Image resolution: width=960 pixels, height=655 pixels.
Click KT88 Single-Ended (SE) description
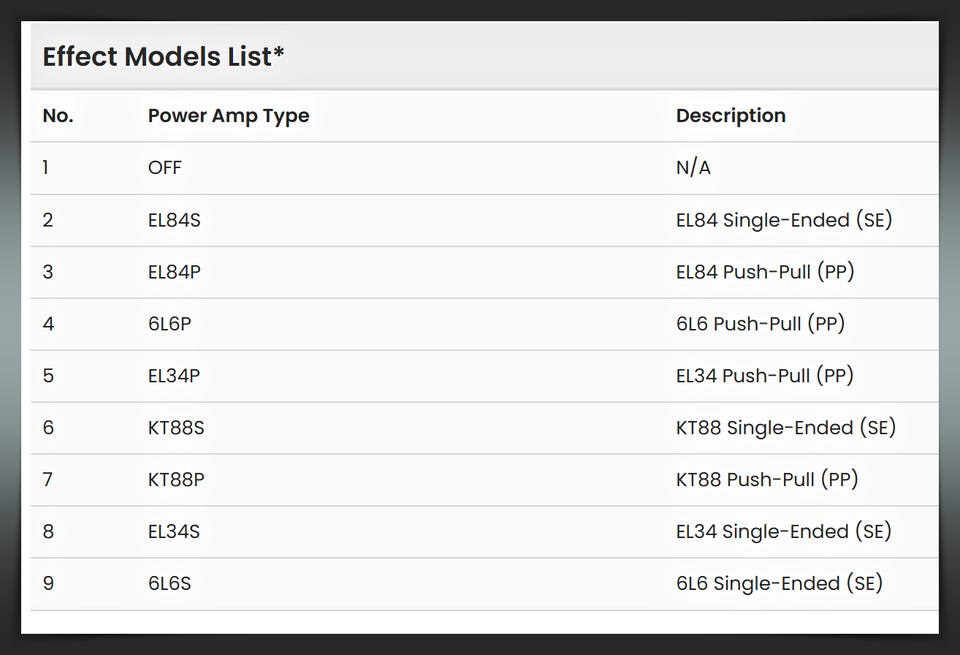coord(786,428)
